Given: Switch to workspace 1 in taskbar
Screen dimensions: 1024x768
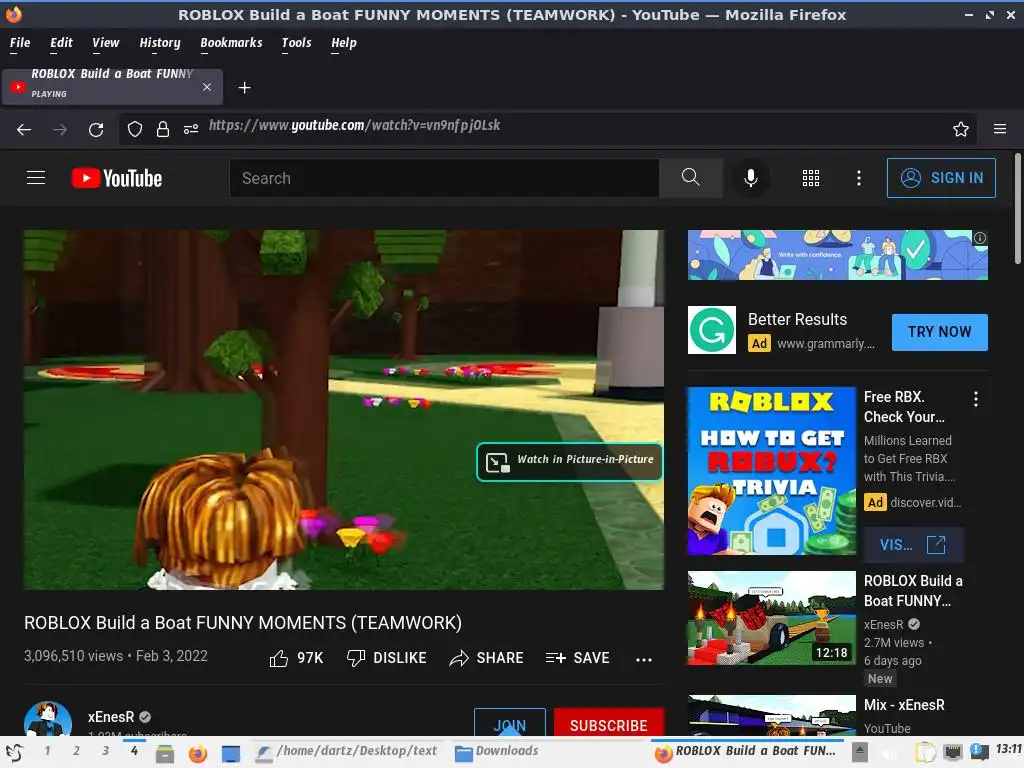Looking at the screenshot, I should pyautogui.click(x=47, y=751).
